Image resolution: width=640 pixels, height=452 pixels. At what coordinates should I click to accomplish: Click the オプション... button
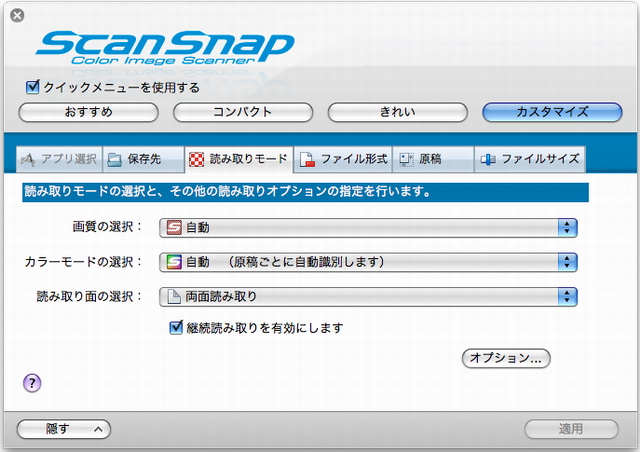(x=506, y=358)
